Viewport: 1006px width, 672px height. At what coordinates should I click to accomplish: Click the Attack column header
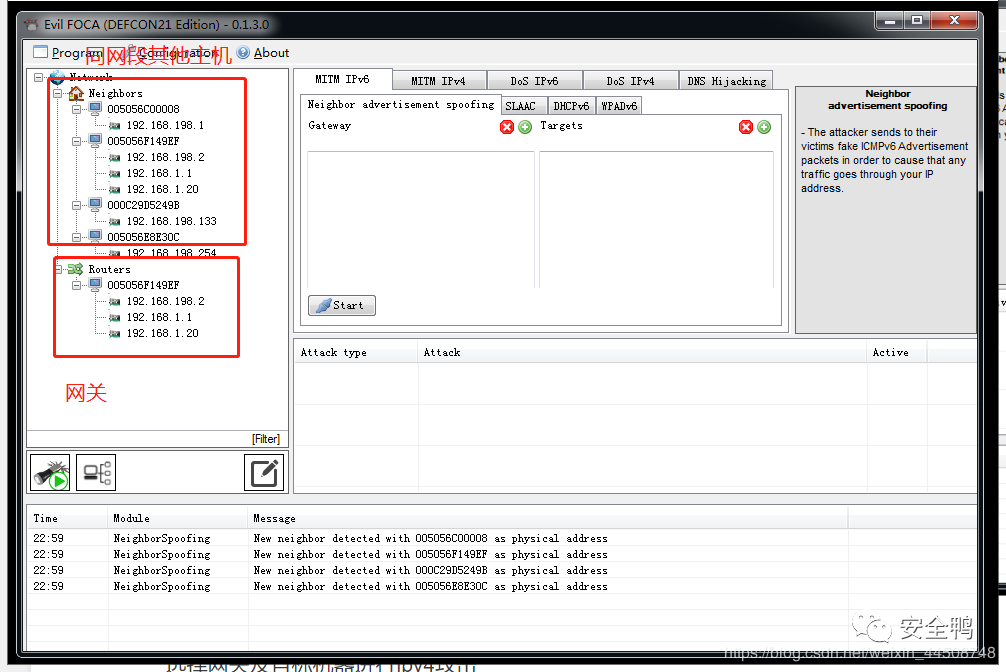coord(642,352)
